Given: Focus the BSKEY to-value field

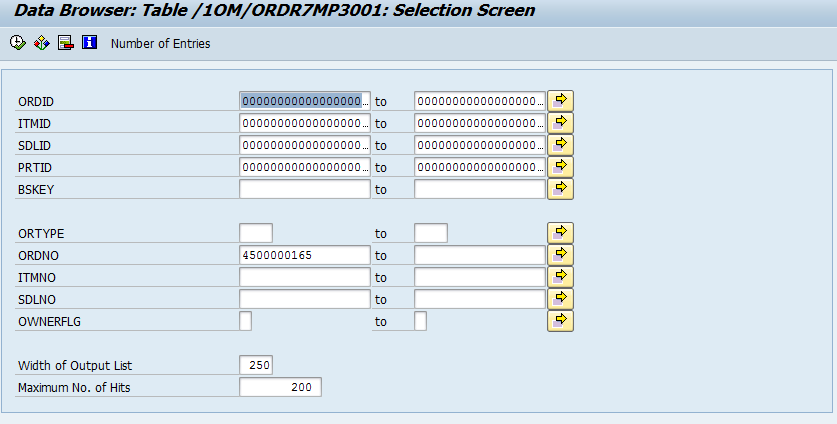Looking at the screenshot, I should coord(480,189).
